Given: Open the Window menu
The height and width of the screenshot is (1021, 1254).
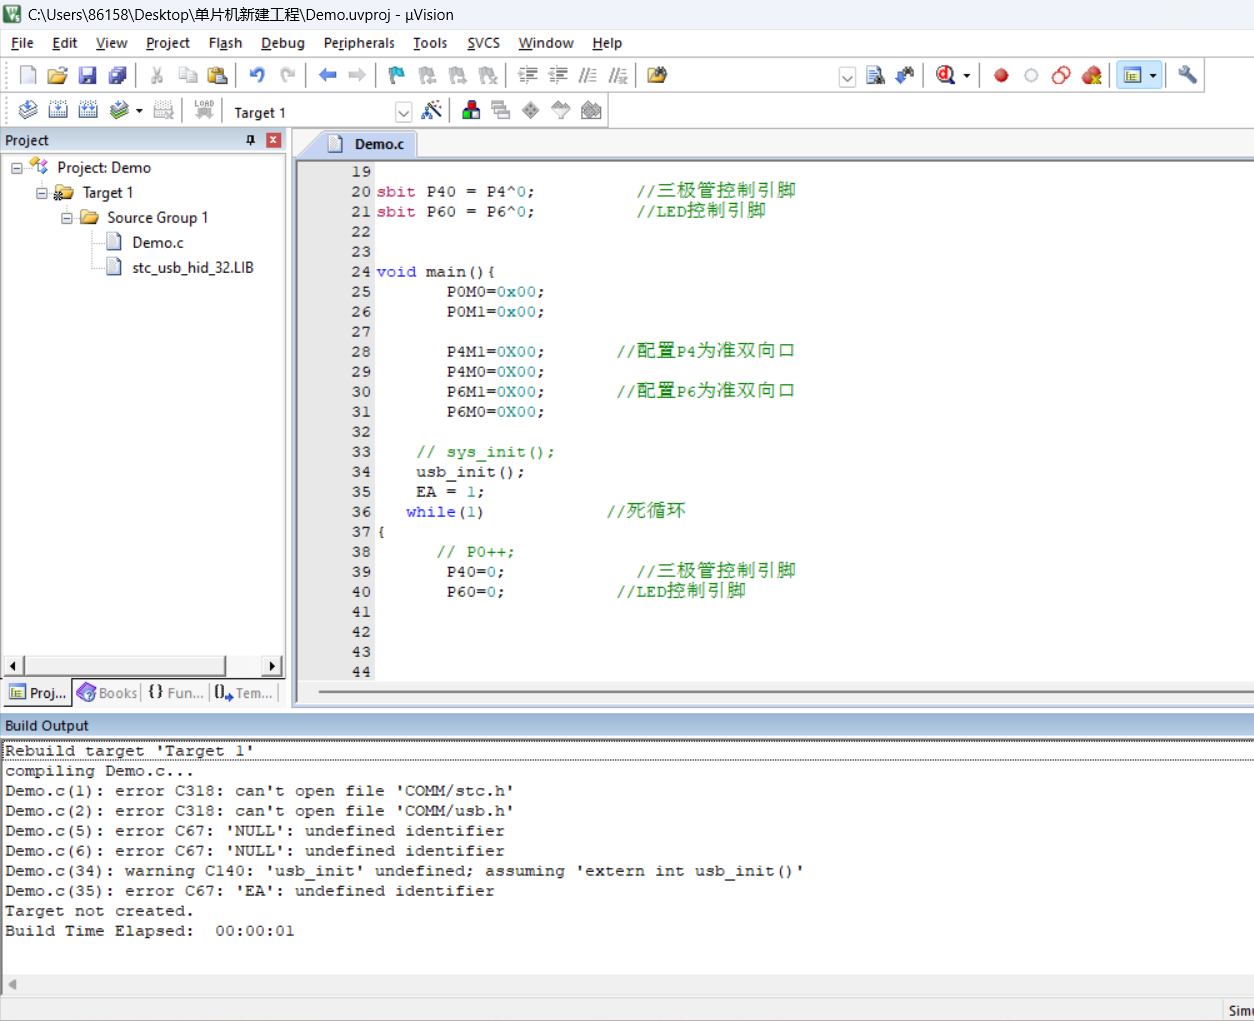Looking at the screenshot, I should coord(545,43).
